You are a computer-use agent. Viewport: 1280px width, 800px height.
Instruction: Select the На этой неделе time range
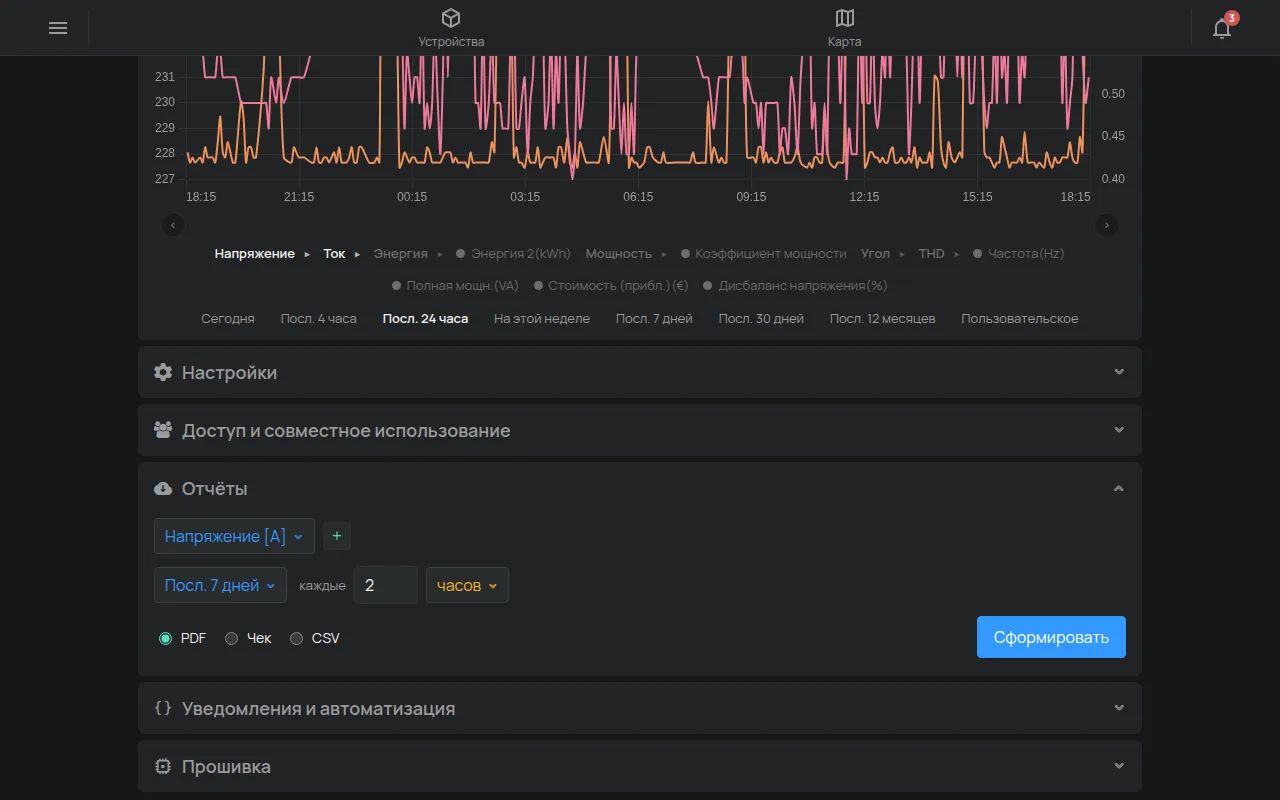click(542, 319)
